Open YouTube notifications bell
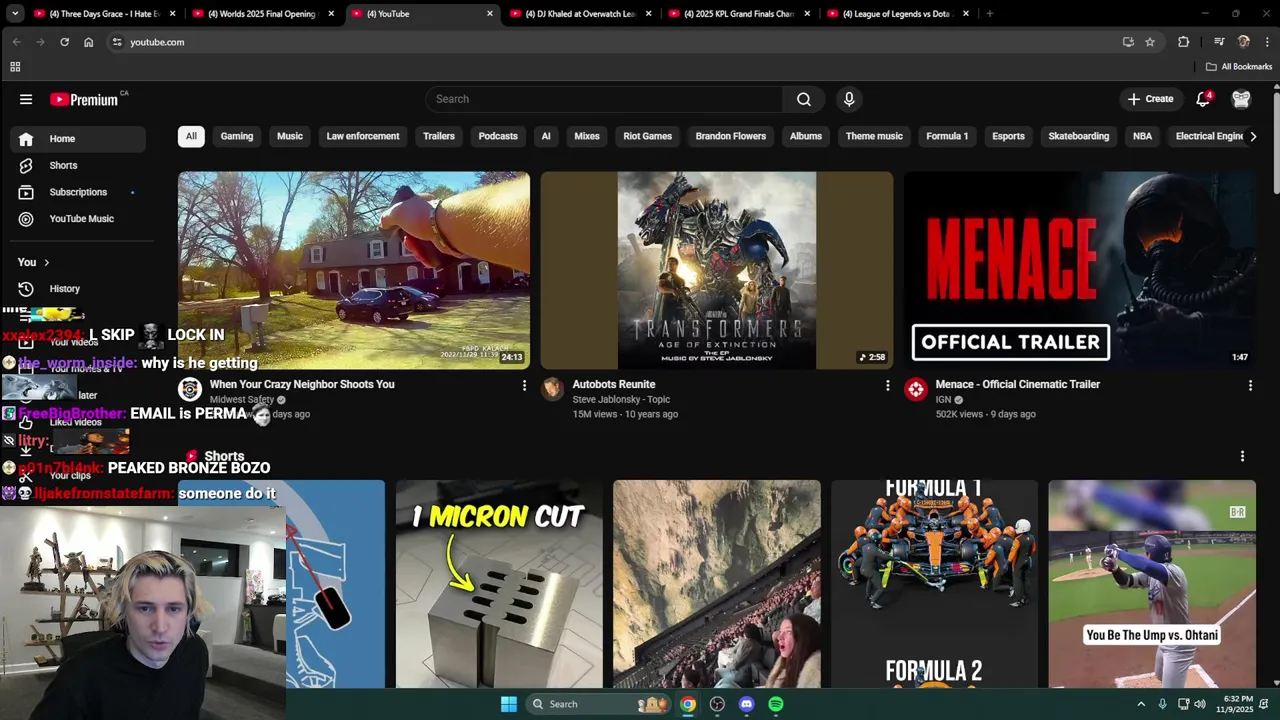The height and width of the screenshot is (720, 1280). tap(1203, 99)
